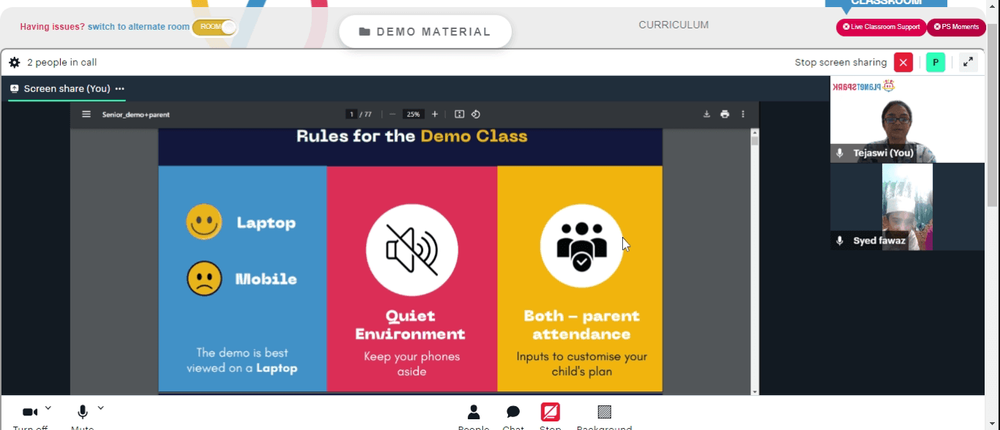Click Live Classroom Support button
The image size is (1000, 430).
coord(881,27)
